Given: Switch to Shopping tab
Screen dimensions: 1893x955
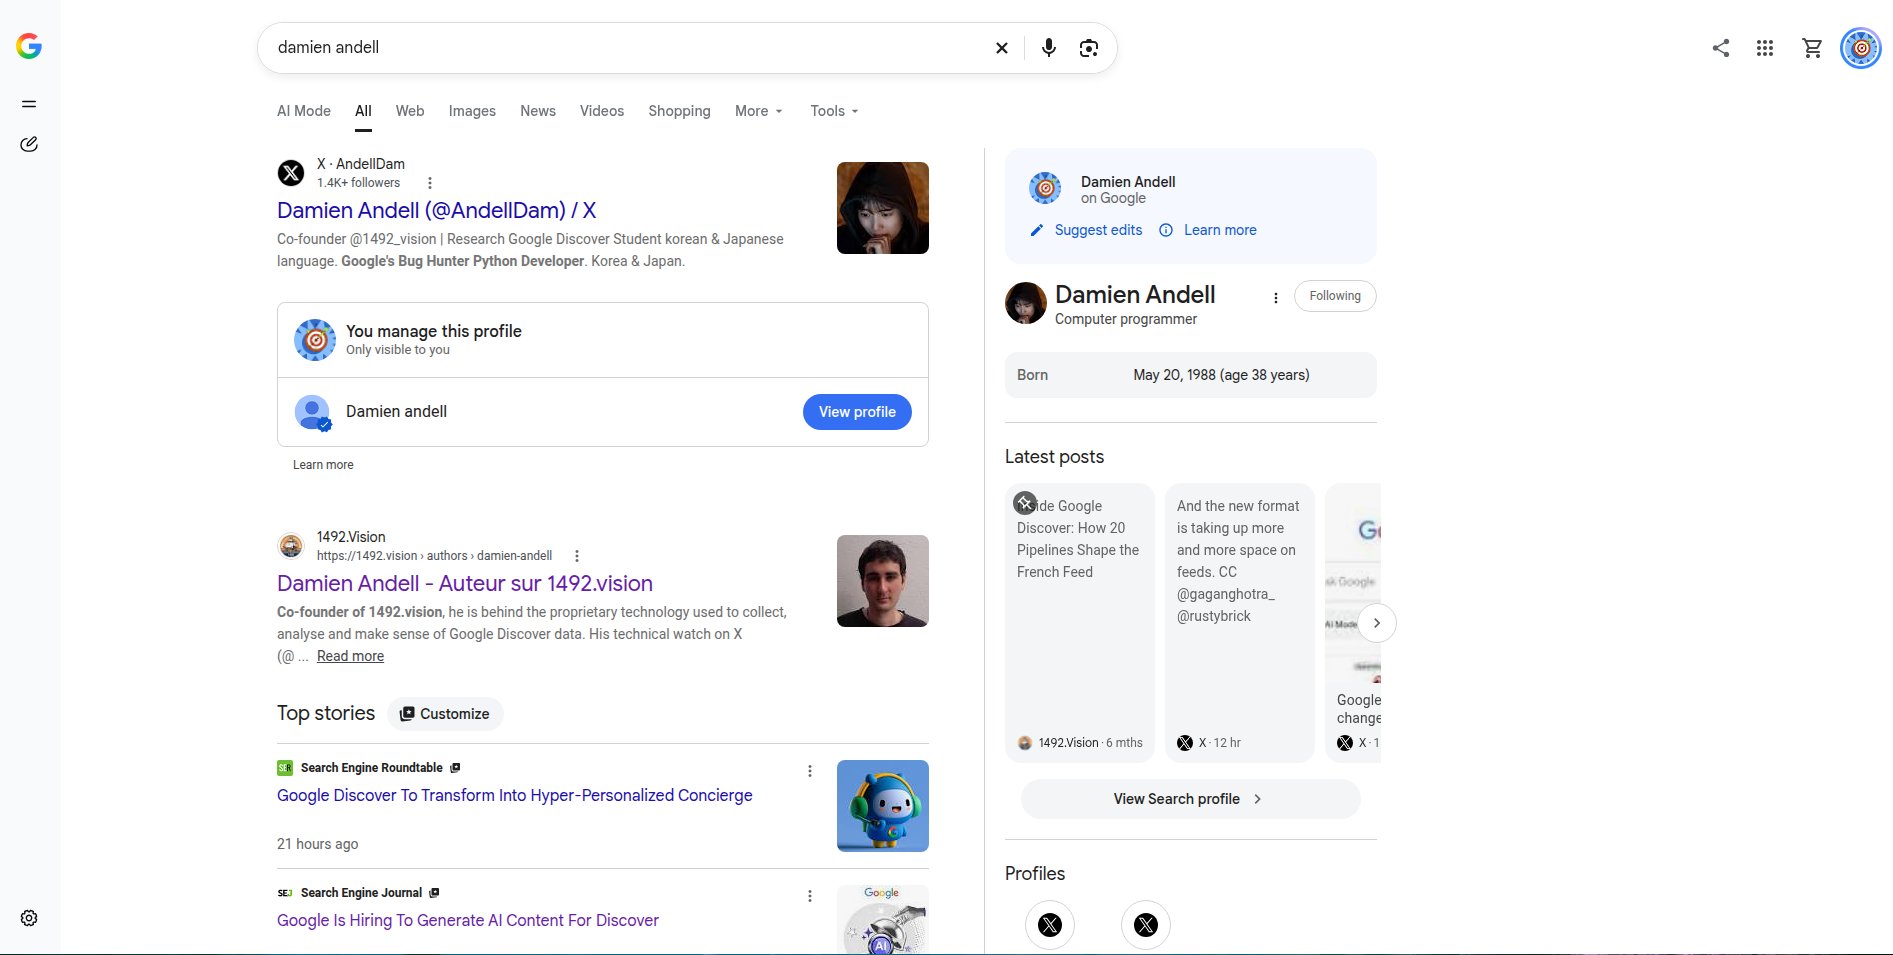Looking at the screenshot, I should tap(679, 111).
